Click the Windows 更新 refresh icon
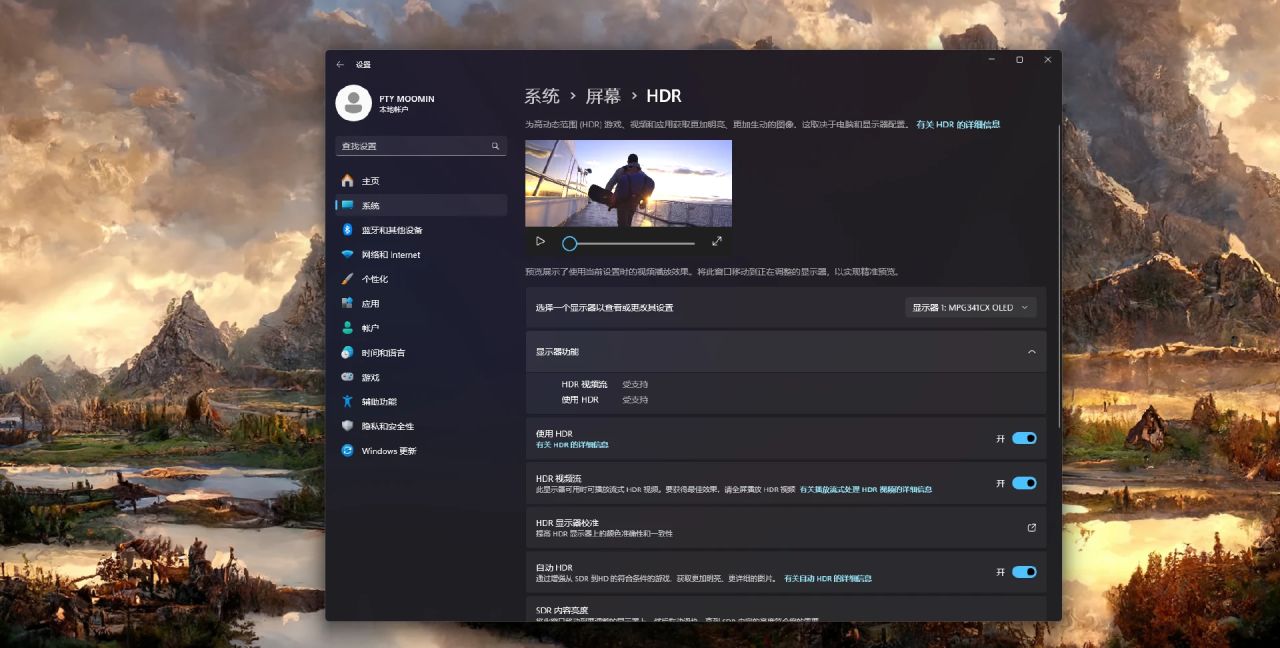Screen dimensions: 1280x648 click(x=347, y=450)
